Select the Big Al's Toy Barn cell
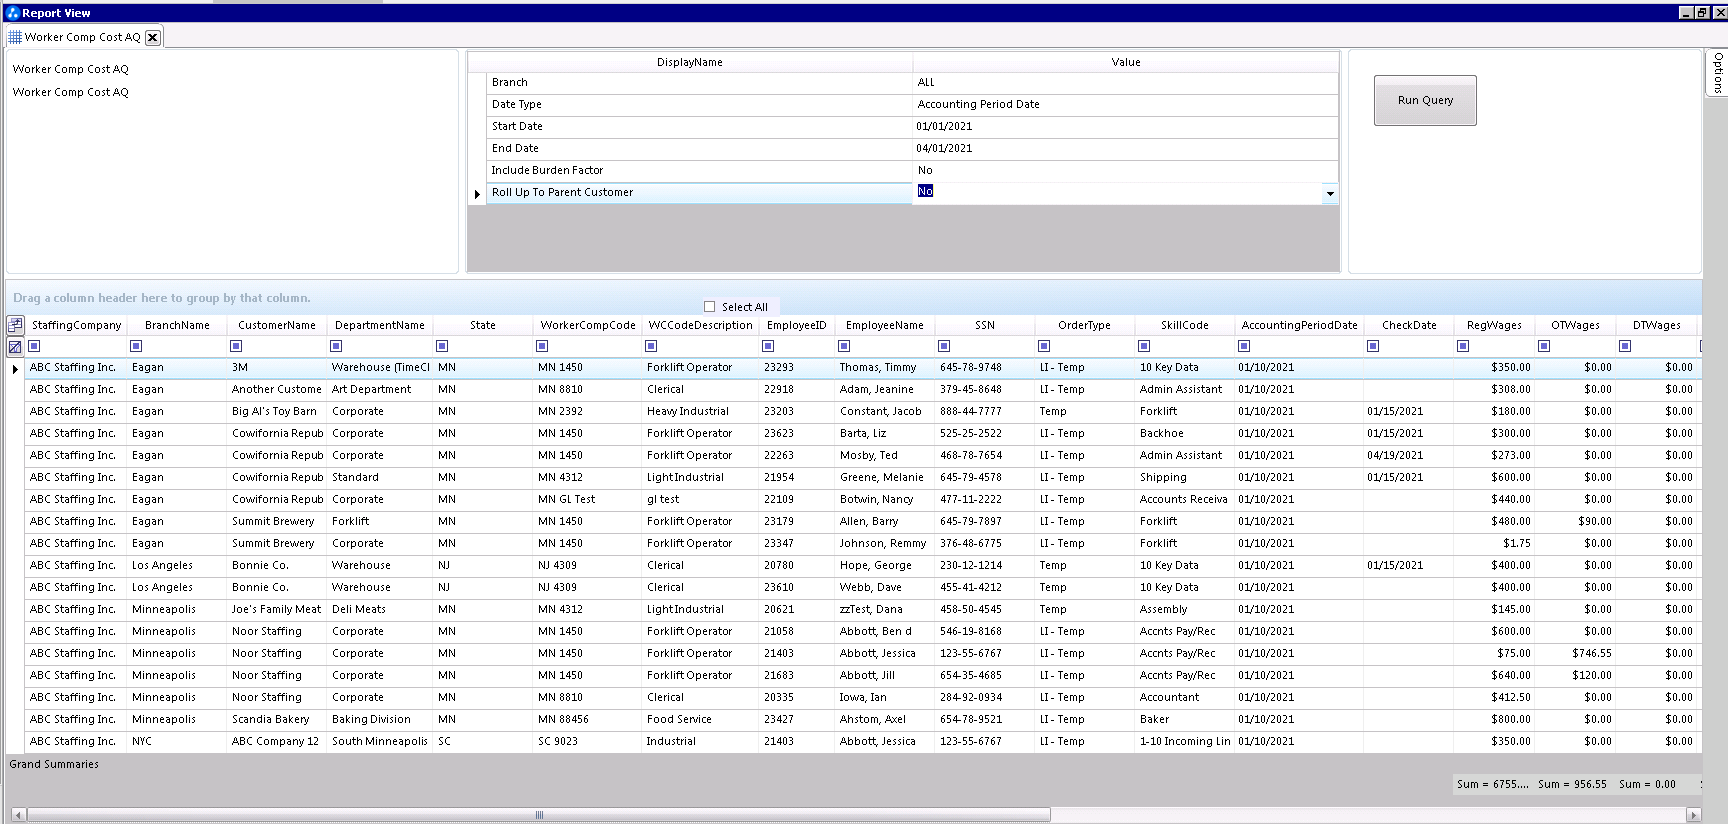 point(277,412)
